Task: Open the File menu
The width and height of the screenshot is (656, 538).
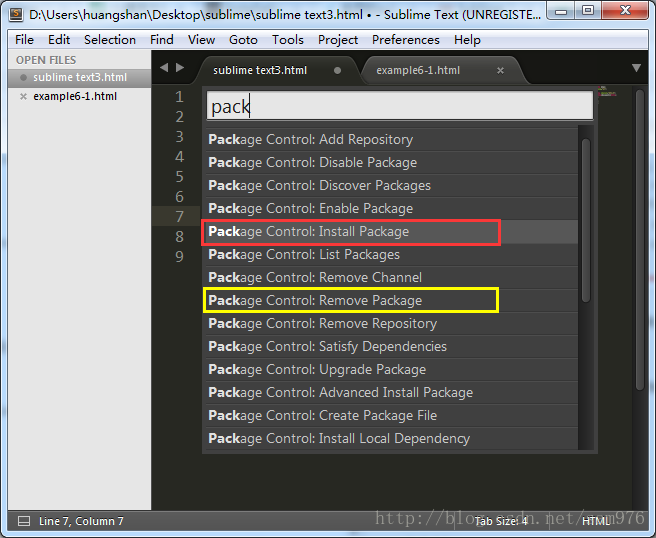Action: [x=24, y=40]
